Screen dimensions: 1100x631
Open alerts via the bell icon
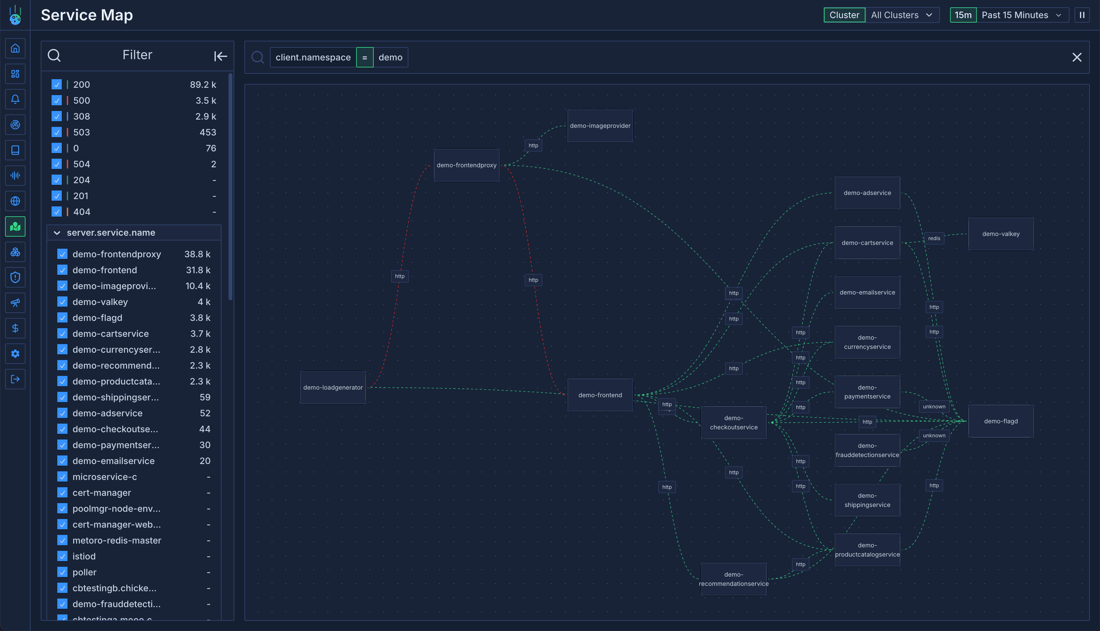15,99
